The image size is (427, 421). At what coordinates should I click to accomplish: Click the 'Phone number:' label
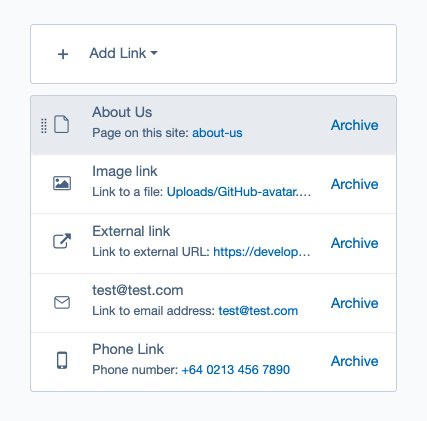click(135, 370)
